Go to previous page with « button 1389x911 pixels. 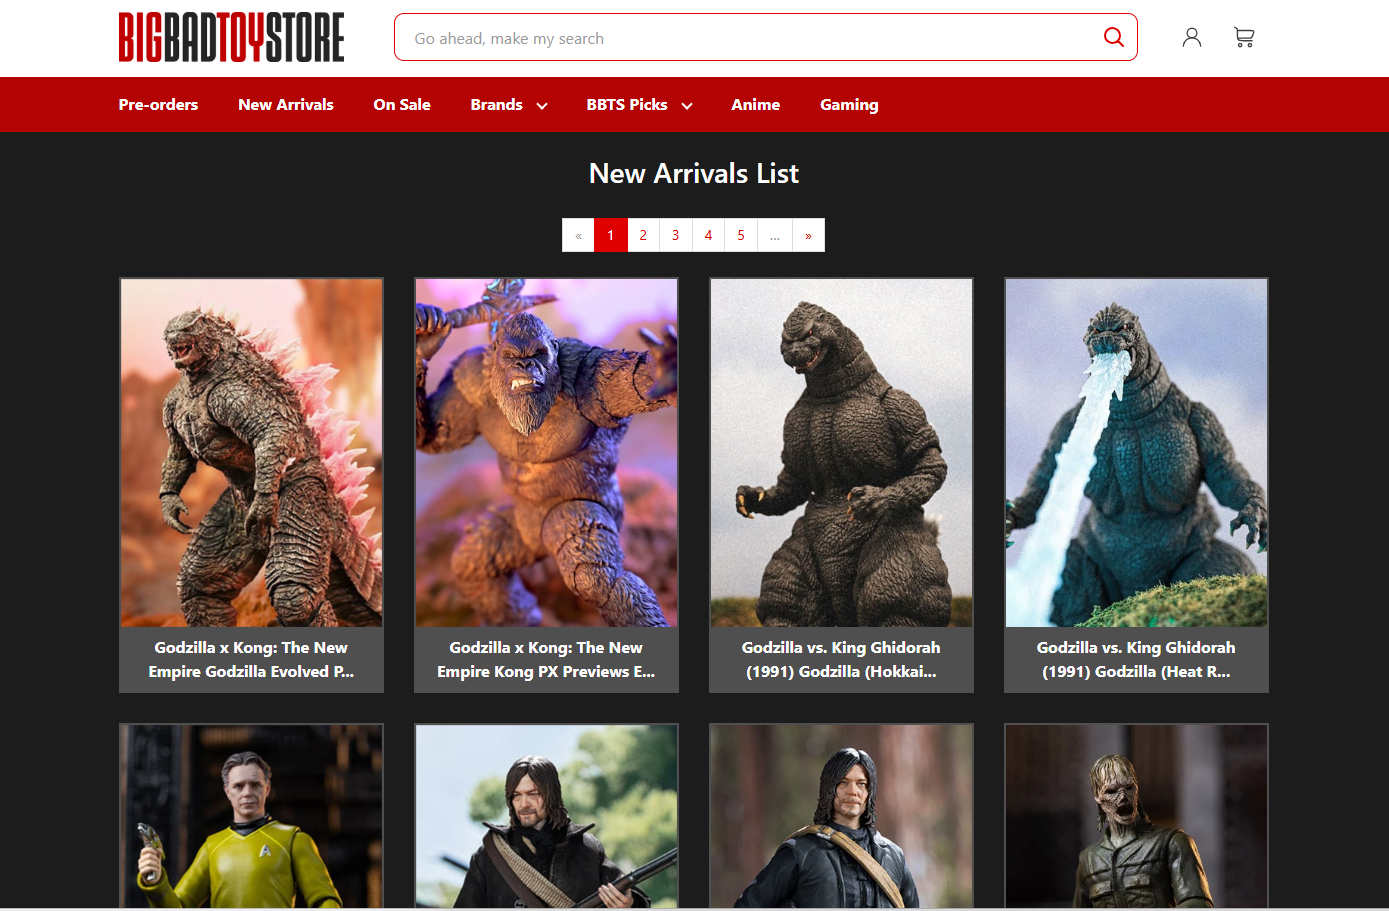point(578,235)
